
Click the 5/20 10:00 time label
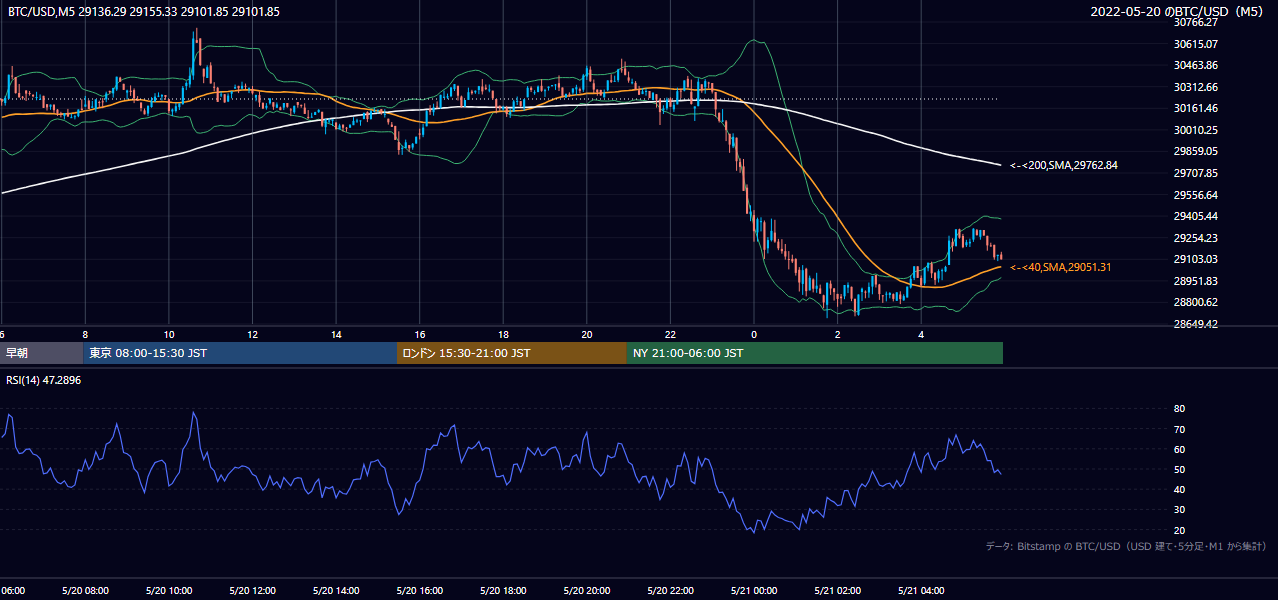tap(167, 591)
